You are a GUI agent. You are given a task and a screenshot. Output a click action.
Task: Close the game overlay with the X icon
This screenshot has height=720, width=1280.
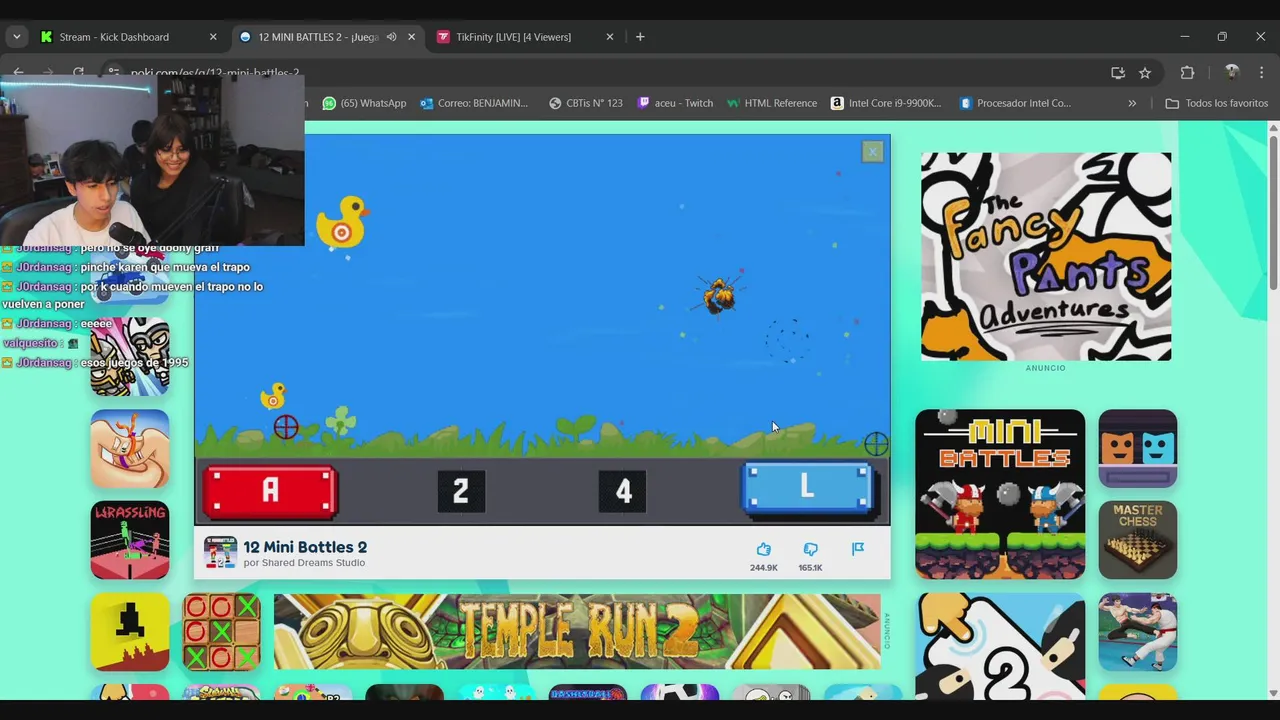[873, 152]
